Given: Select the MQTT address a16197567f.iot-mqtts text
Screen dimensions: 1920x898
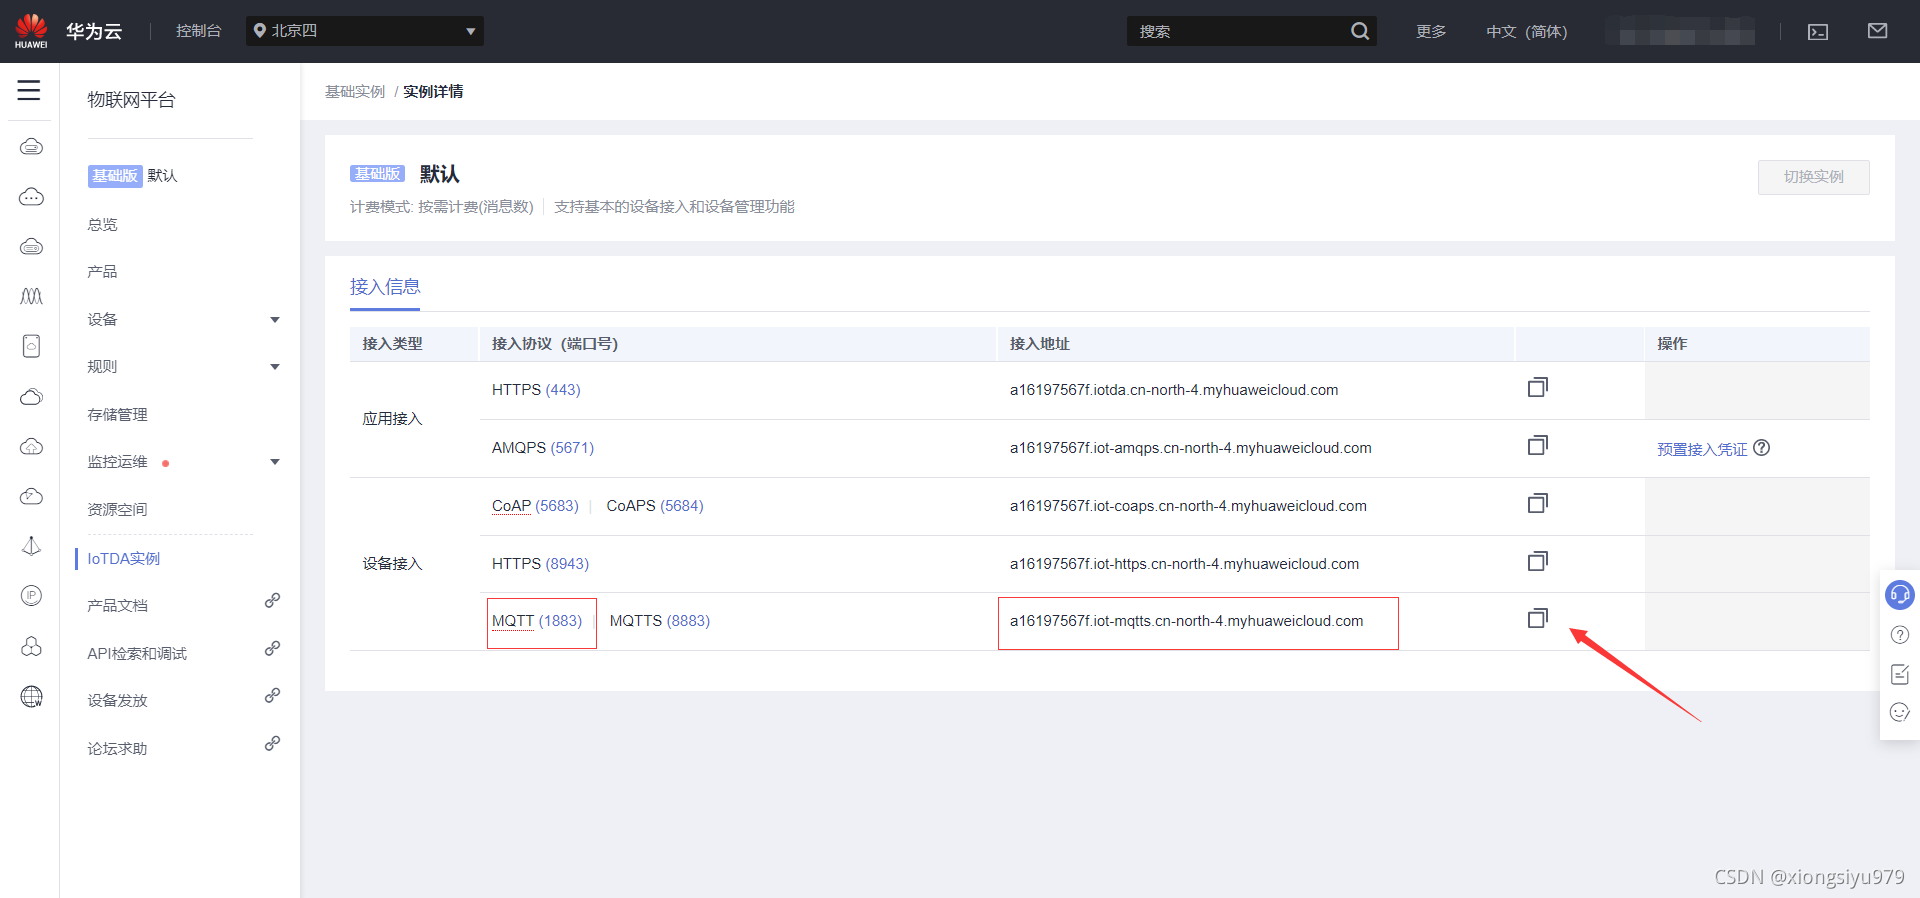Looking at the screenshot, I should pos(1186,621).
